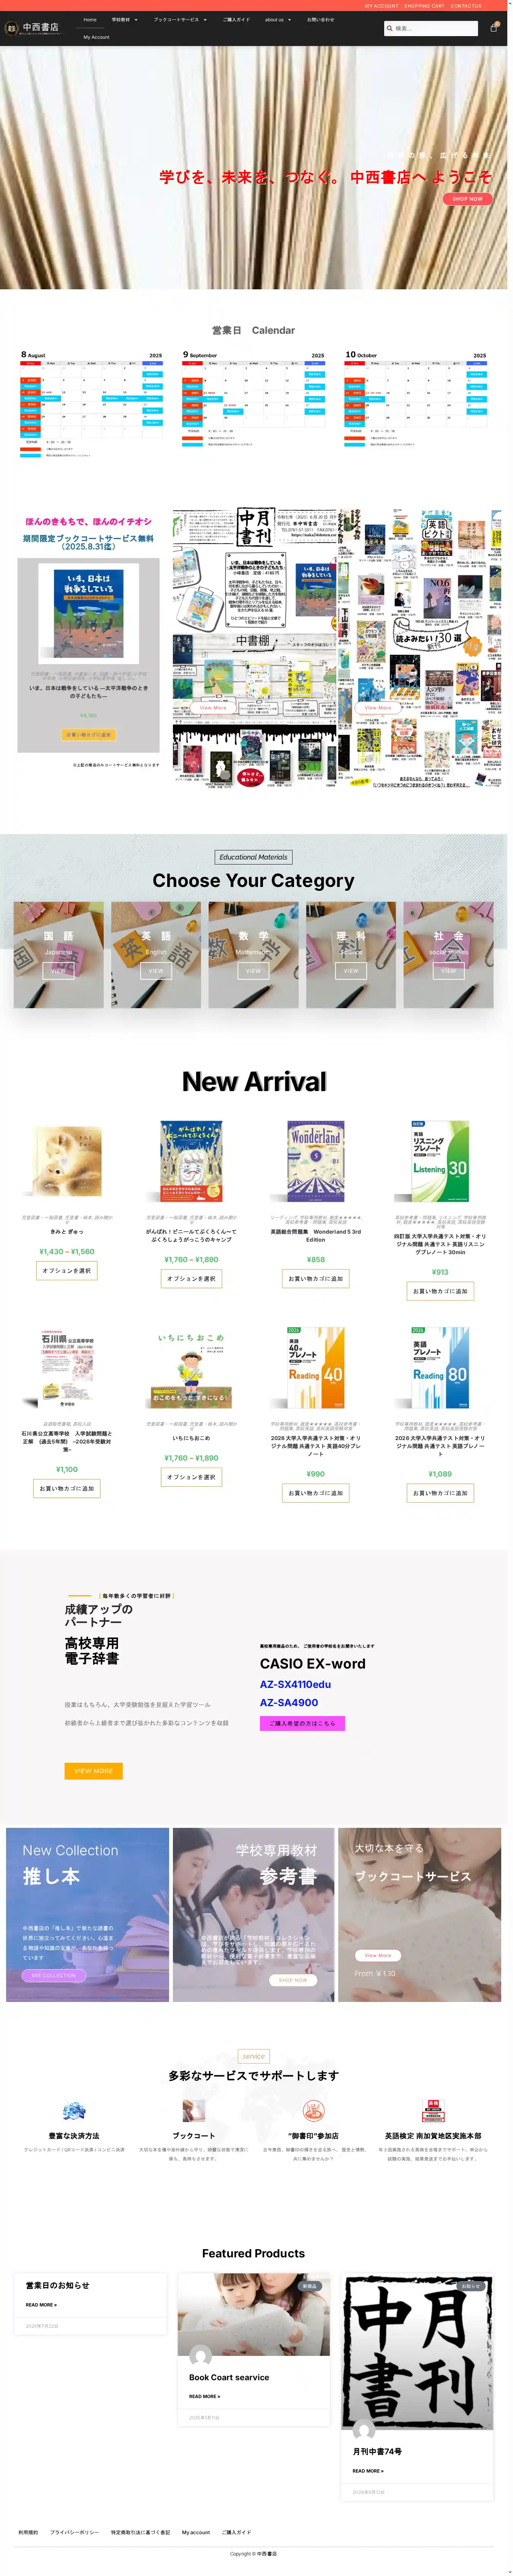Click the ご購入希望の方はこちら pink button
The height and width of the screenshot is (2576, 513).
pyautogui.click(x=302, y=1723)
